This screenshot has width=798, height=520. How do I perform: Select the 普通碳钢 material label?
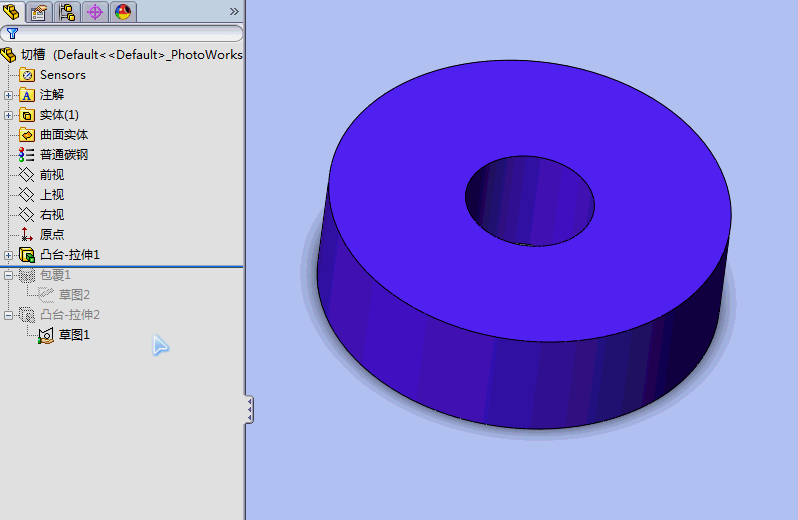click(64, 155)
